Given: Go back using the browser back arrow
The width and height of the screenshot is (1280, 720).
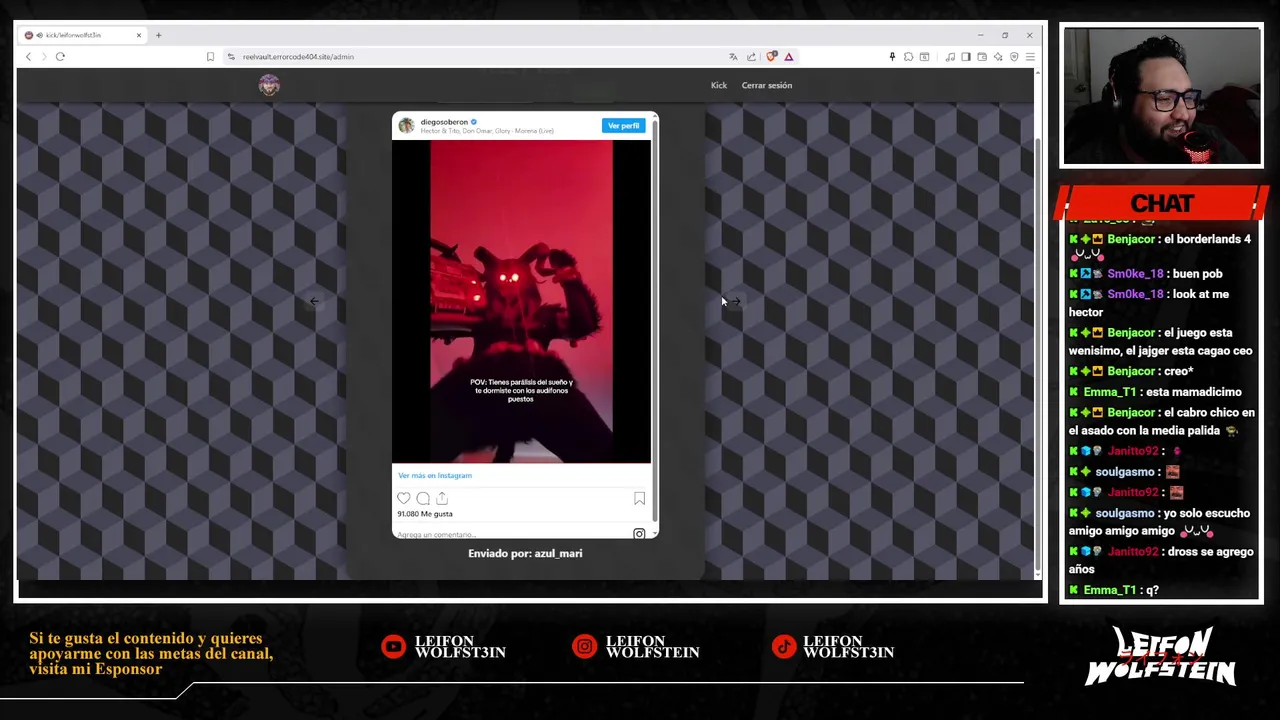Looking at the screenshot, I should (28, 57).
